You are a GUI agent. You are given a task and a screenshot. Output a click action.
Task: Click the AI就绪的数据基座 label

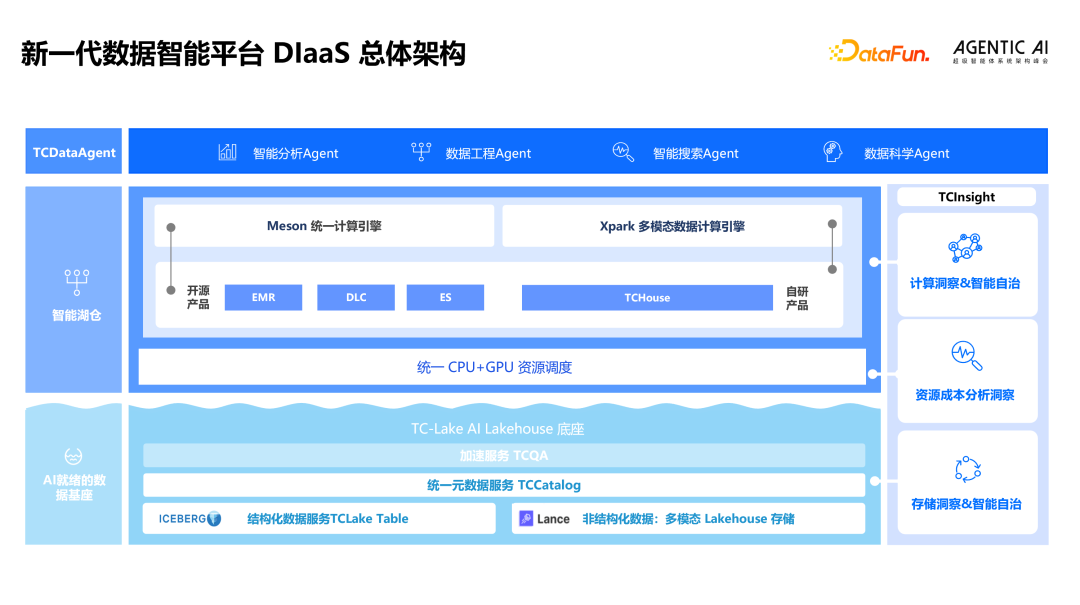pyautogui.click(x=74, y=488)
